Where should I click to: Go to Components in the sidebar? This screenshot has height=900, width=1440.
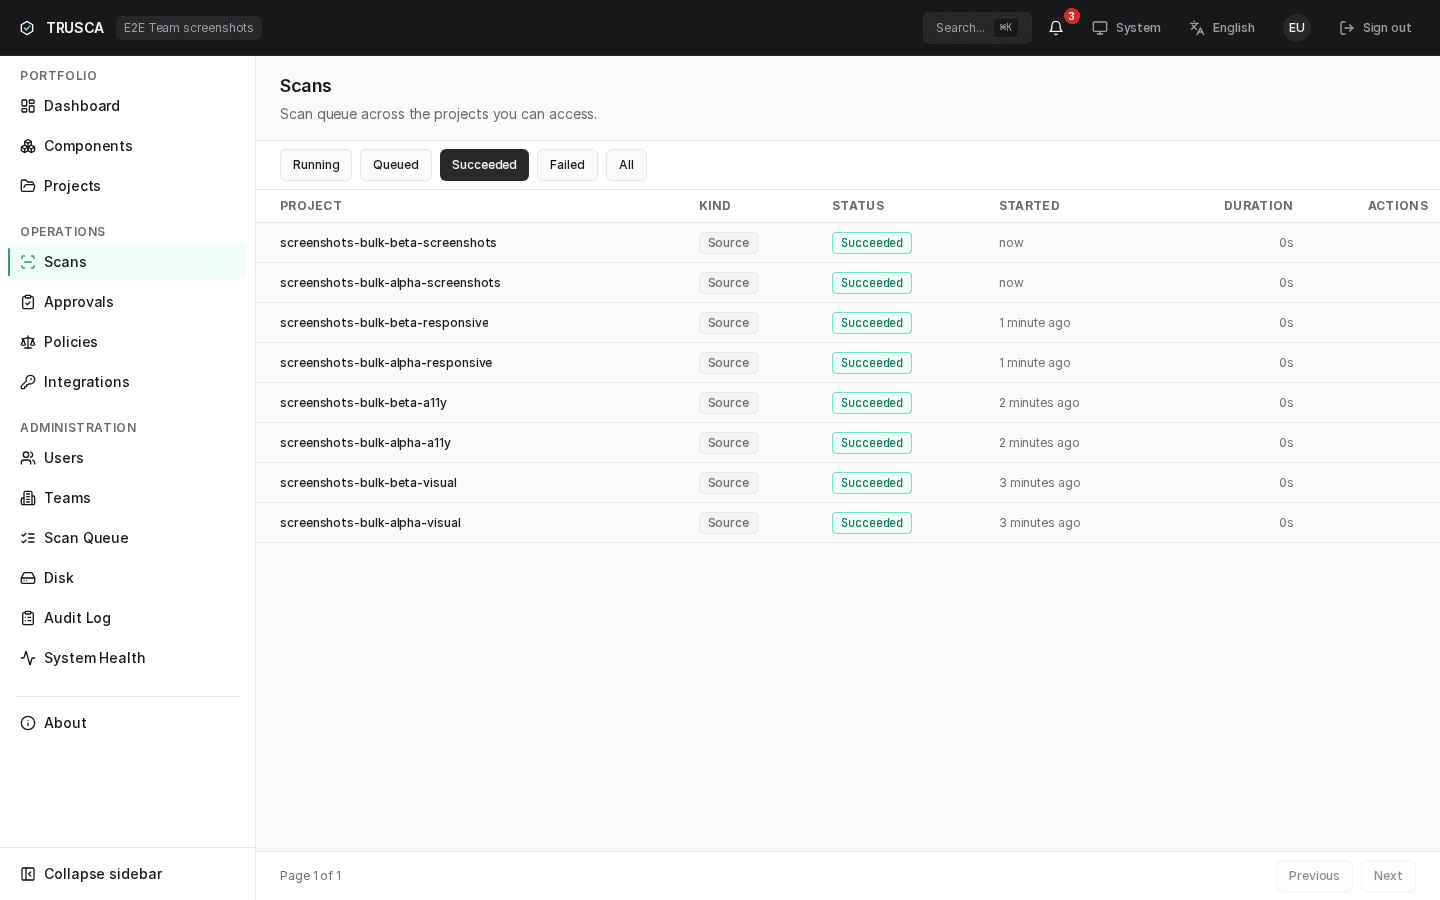(x=127, y=146)
